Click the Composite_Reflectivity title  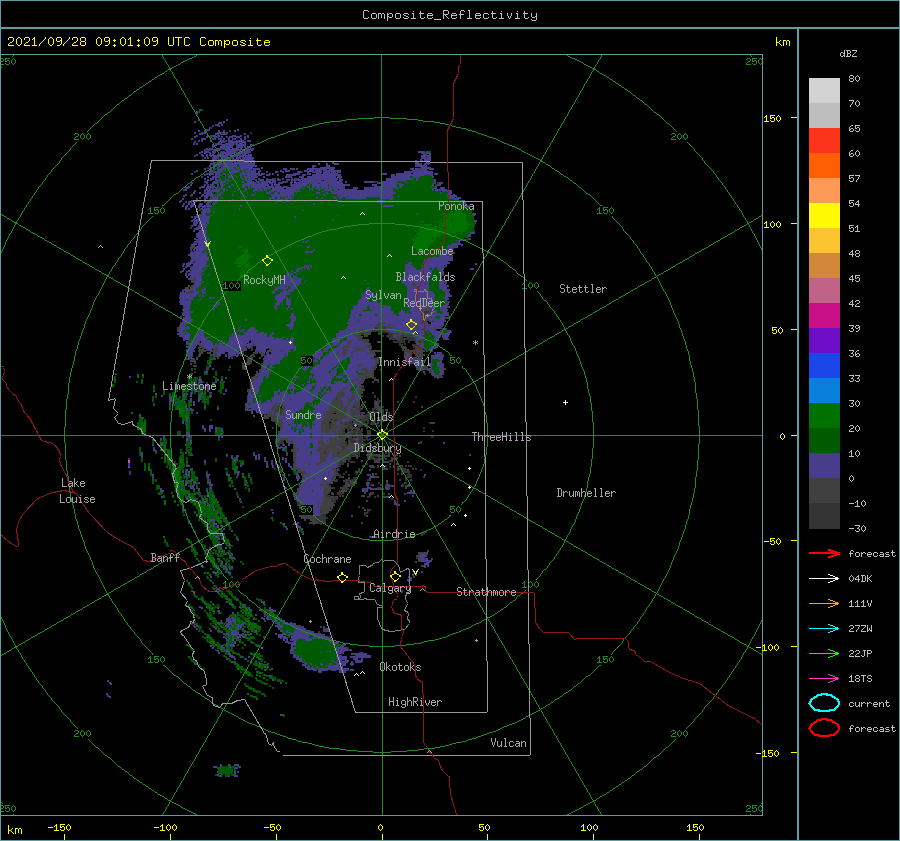(x=449, y=15)
